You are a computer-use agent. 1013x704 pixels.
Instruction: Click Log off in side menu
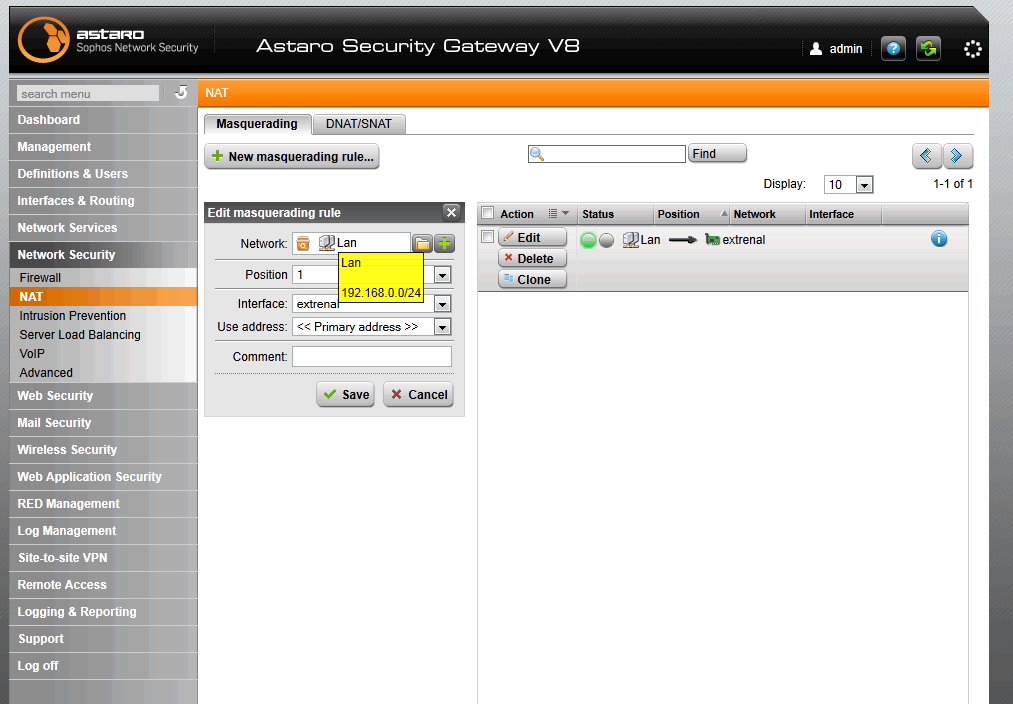tap(103, 666)
